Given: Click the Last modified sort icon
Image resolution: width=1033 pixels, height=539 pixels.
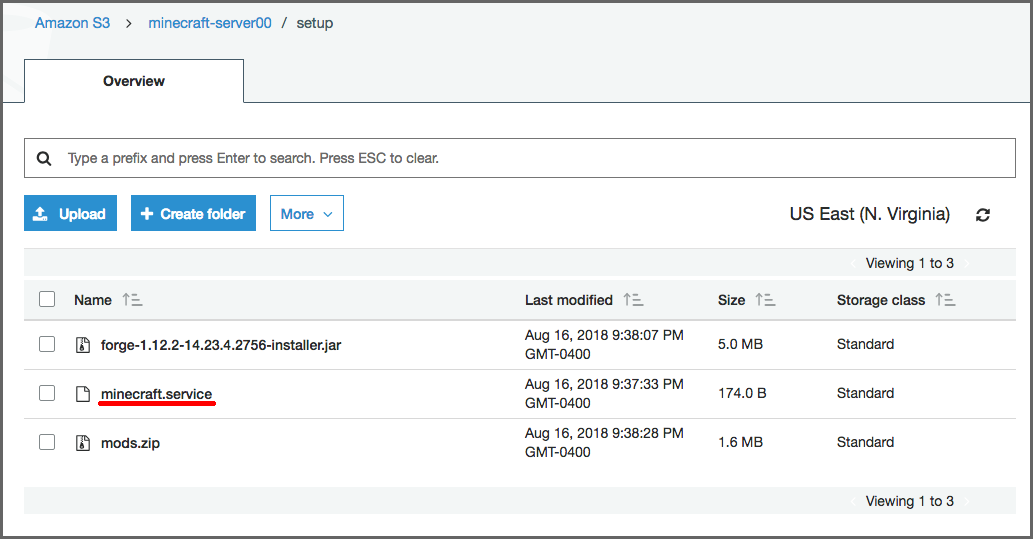Looking at the screenshot, I should click(633, 300).
